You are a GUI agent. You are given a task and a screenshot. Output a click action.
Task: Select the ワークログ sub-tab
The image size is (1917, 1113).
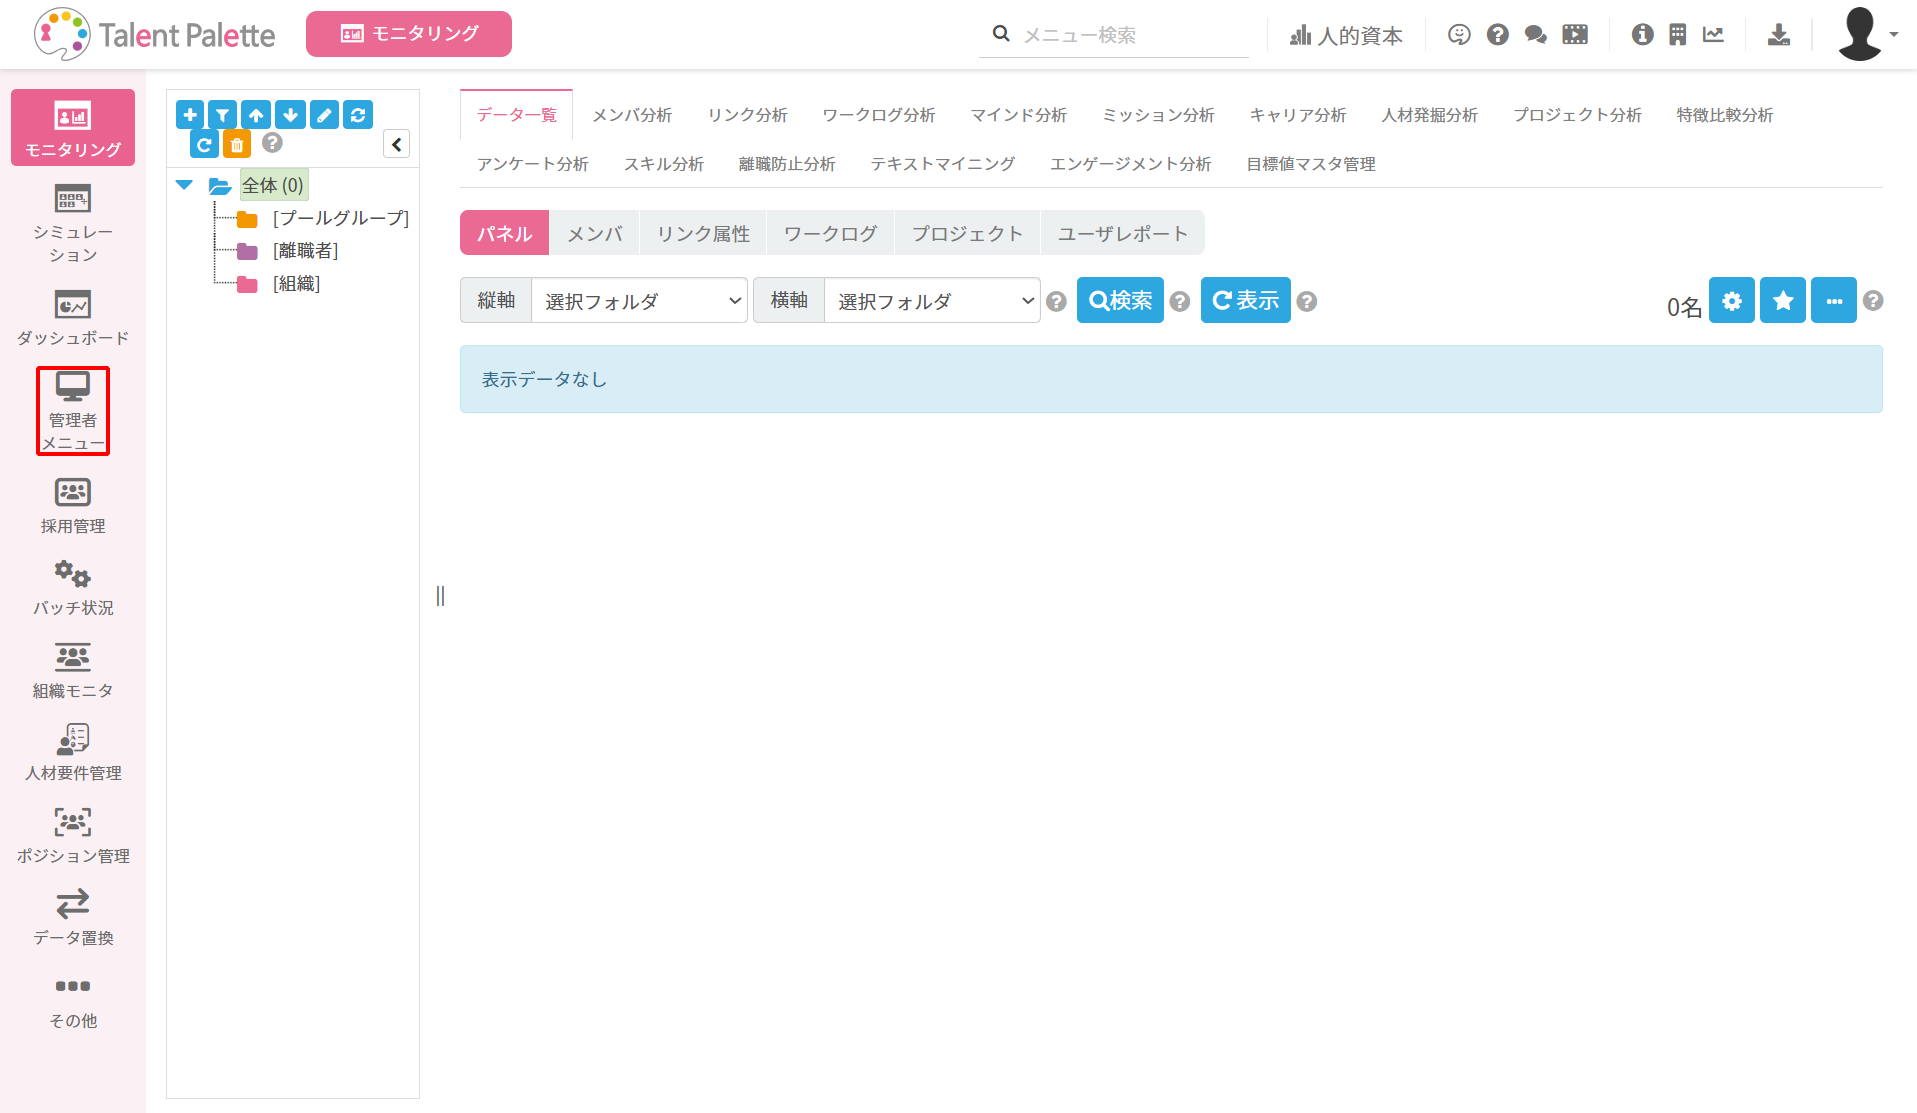click(830, 234)
